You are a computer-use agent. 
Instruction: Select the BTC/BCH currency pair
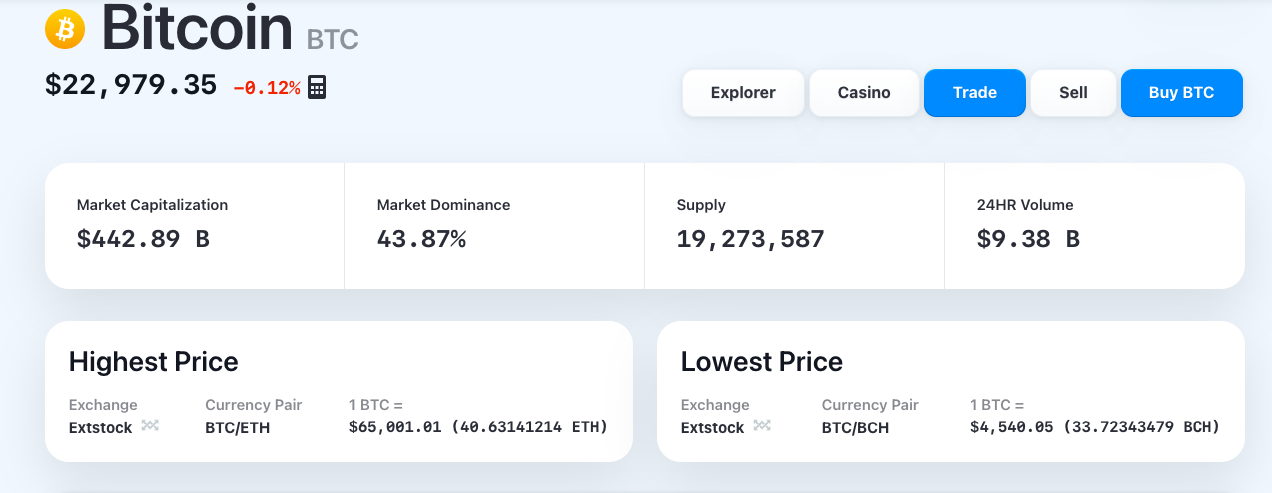tap(855, 428)
